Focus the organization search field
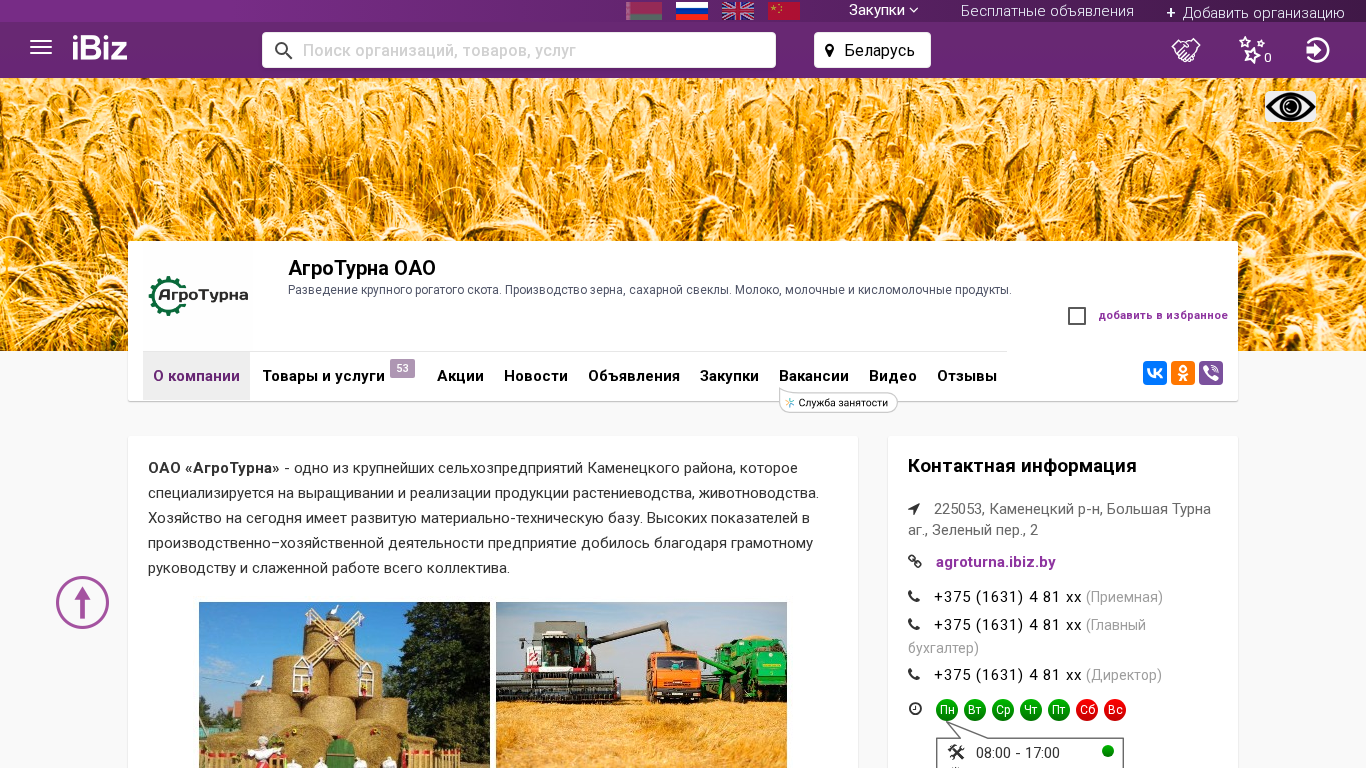The width and height of the screenshot is (1366, 768). point(530,50)
